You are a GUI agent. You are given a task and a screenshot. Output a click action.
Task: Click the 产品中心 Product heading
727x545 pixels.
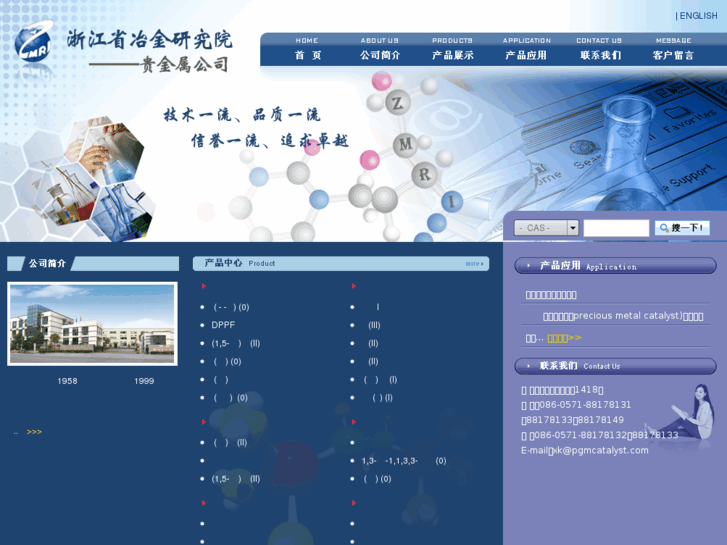pyautogui.click(x=240, y=263)
